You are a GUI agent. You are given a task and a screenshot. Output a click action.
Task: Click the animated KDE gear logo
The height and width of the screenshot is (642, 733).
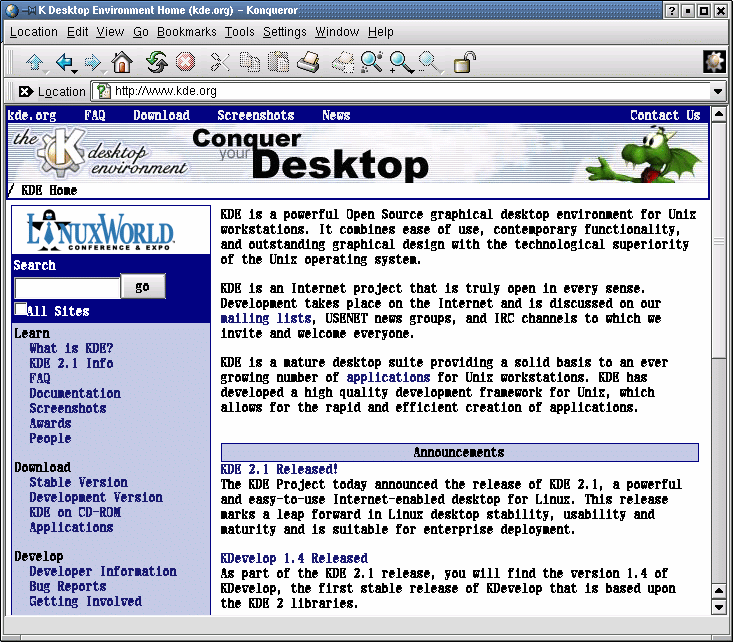(x=714, y=61)
